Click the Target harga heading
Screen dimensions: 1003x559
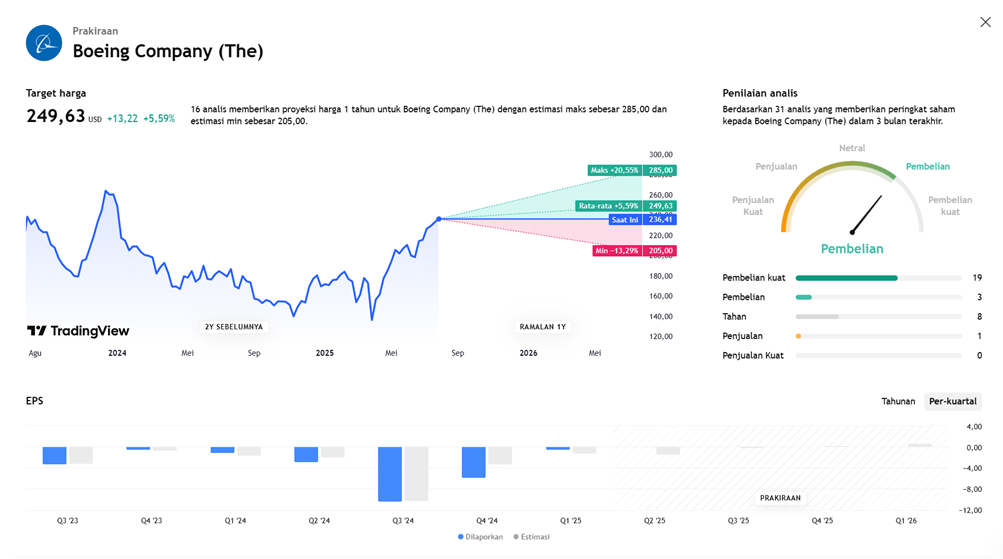(56, 93)
